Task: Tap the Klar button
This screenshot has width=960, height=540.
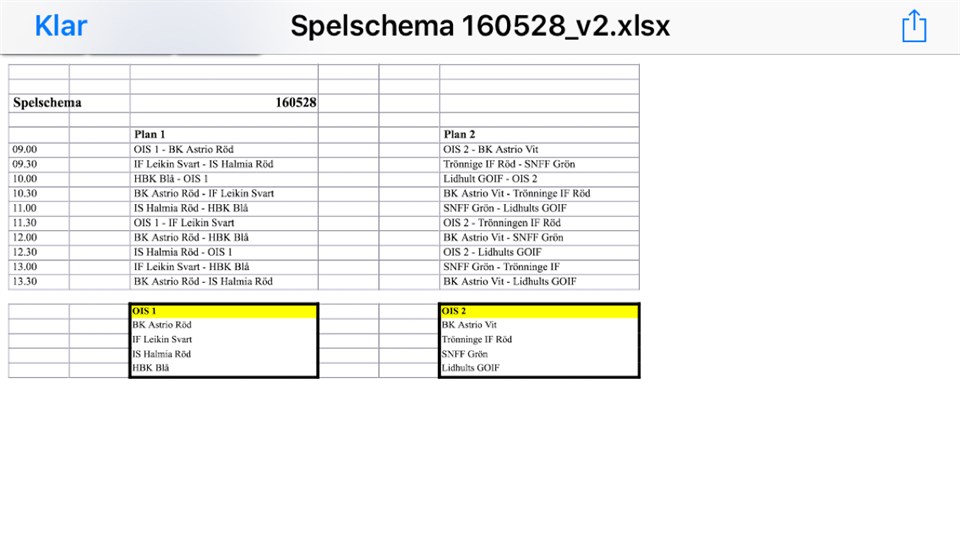Action: 61,27
